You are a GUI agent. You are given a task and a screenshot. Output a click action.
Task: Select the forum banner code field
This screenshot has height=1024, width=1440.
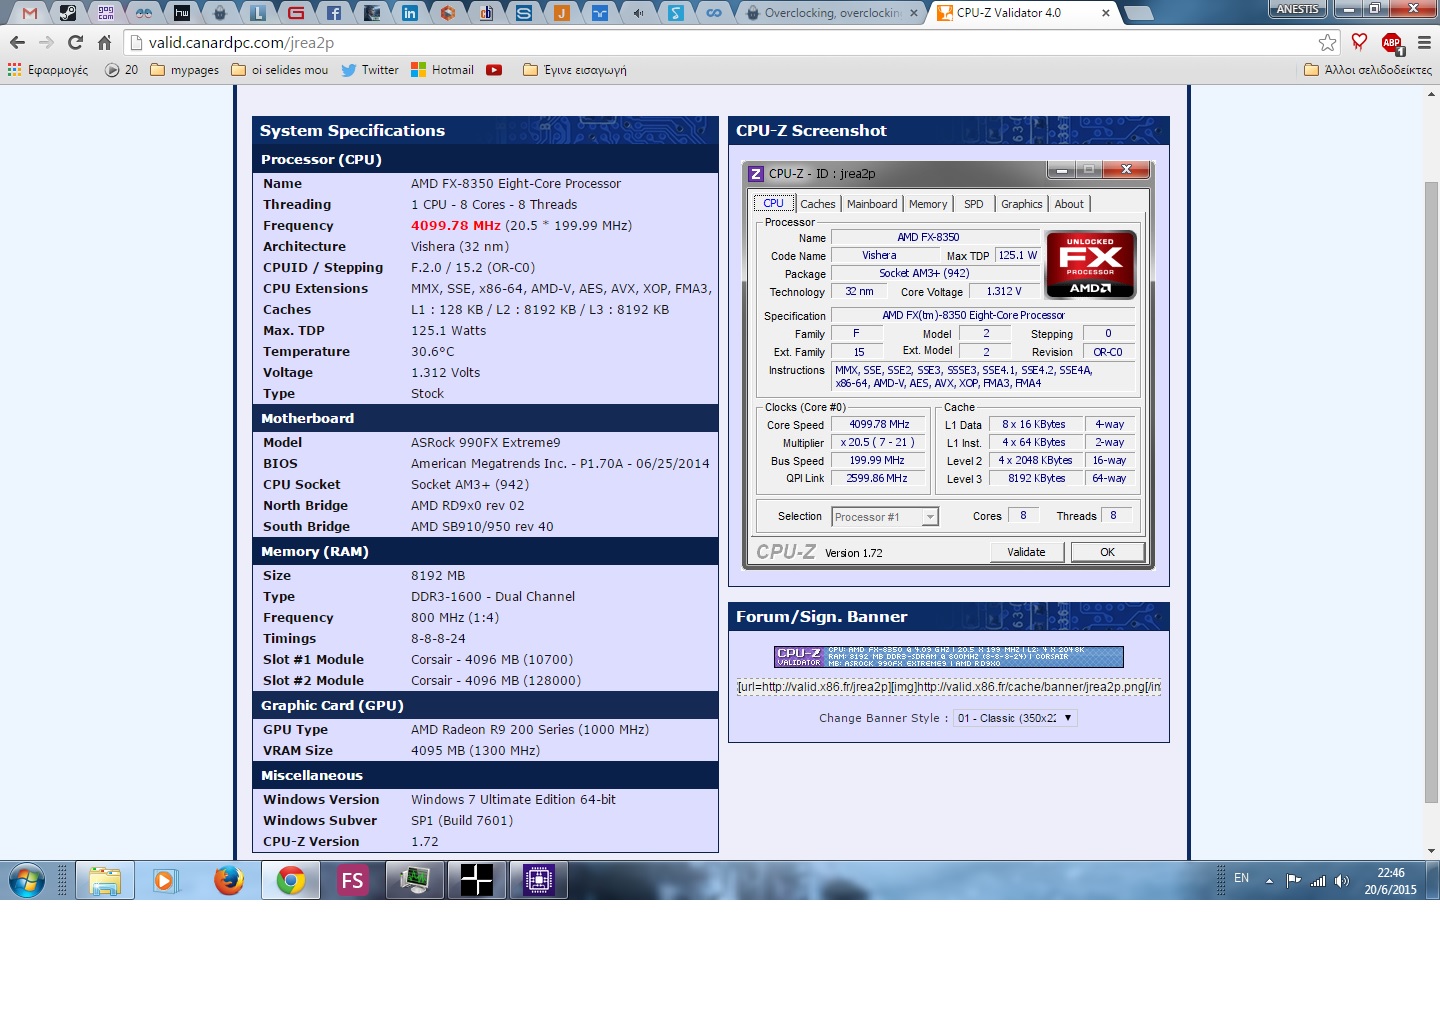(949, 687)
